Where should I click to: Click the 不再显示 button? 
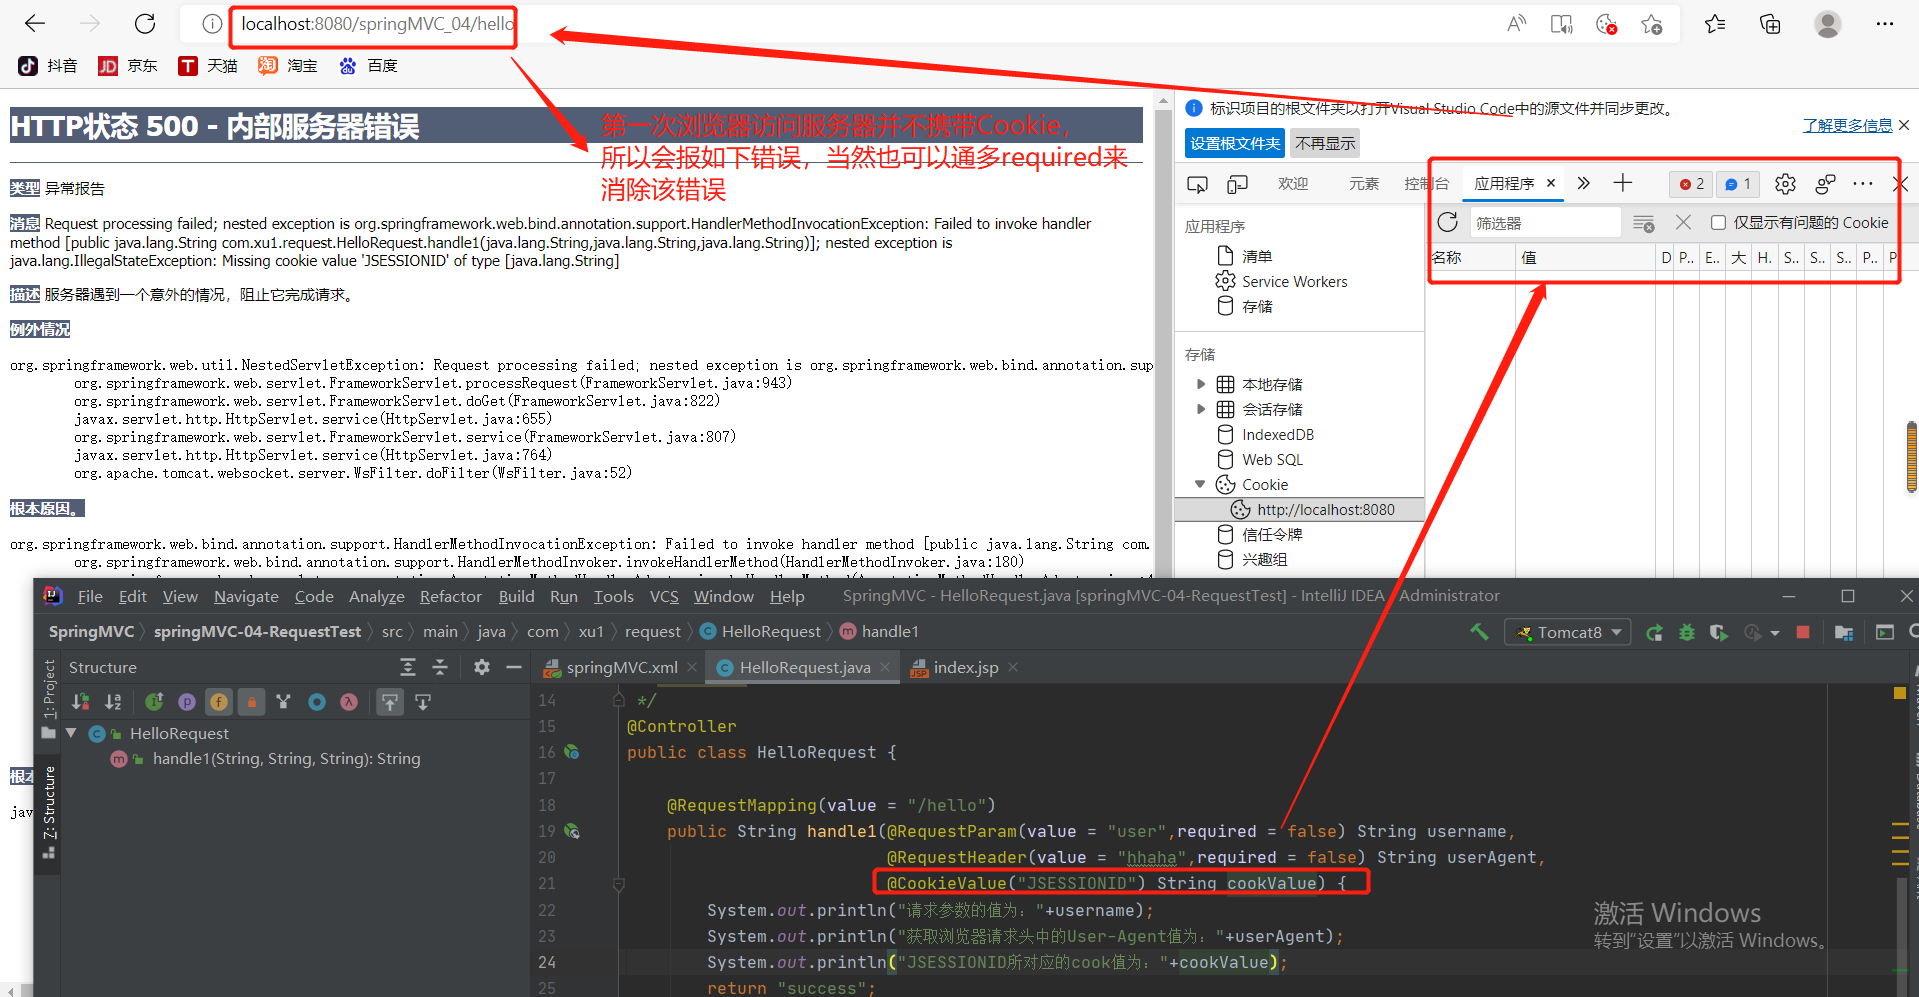click(x=1325, y=143)
